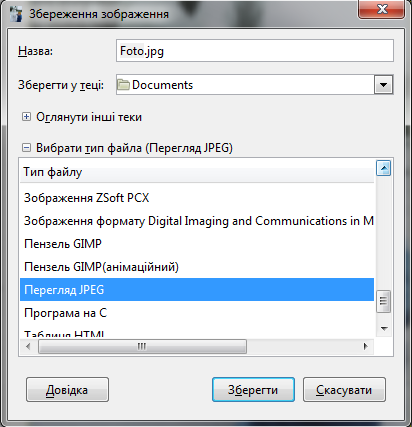Choose 'Пензель GIMP(анімаційний)' file type
This screenshot has height=427, width=412.
click(197, 267)
